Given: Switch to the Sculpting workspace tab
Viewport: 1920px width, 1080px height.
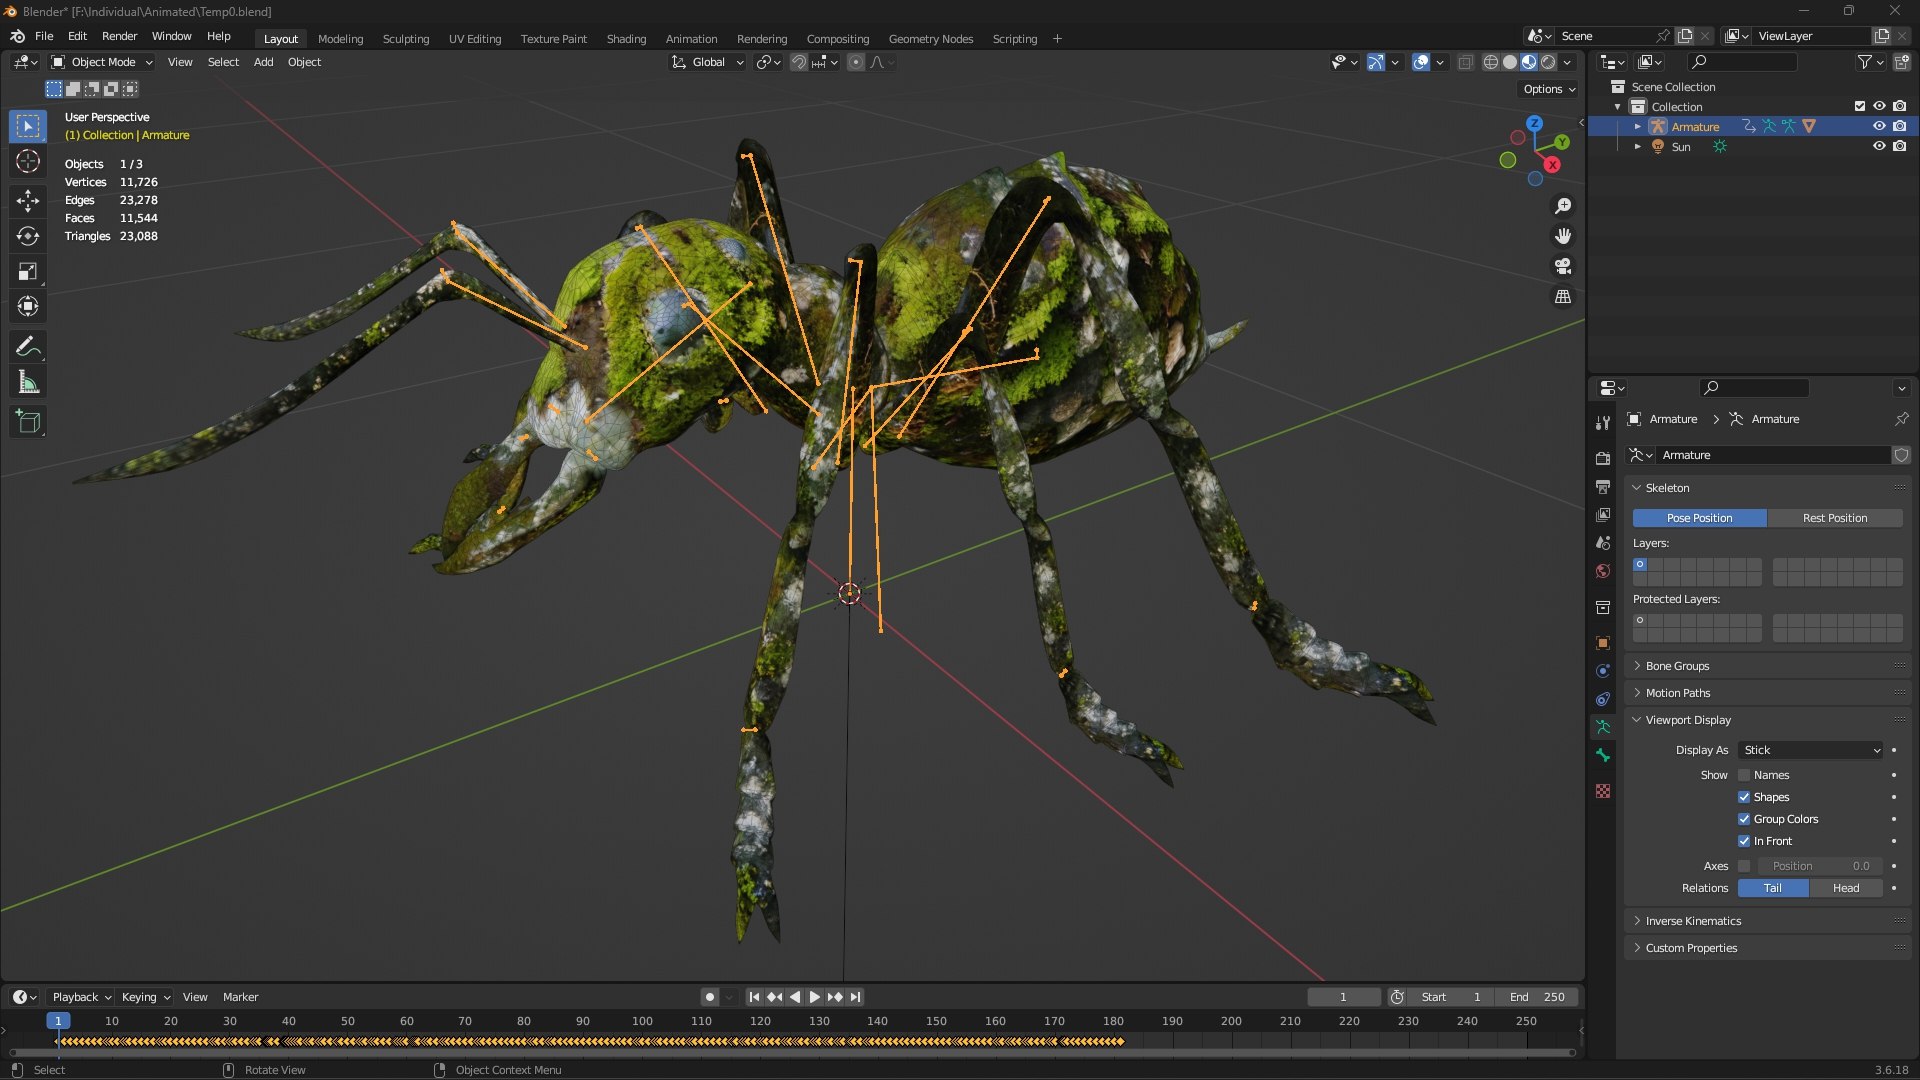Looking at the screenshot, I should tap(406, 38).
